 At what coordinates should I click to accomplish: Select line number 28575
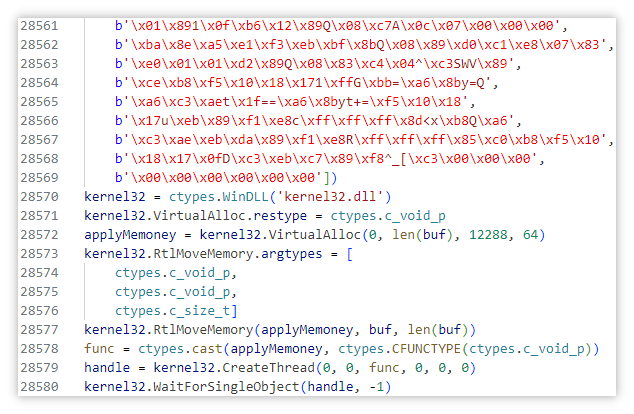(x=40, y=292)
